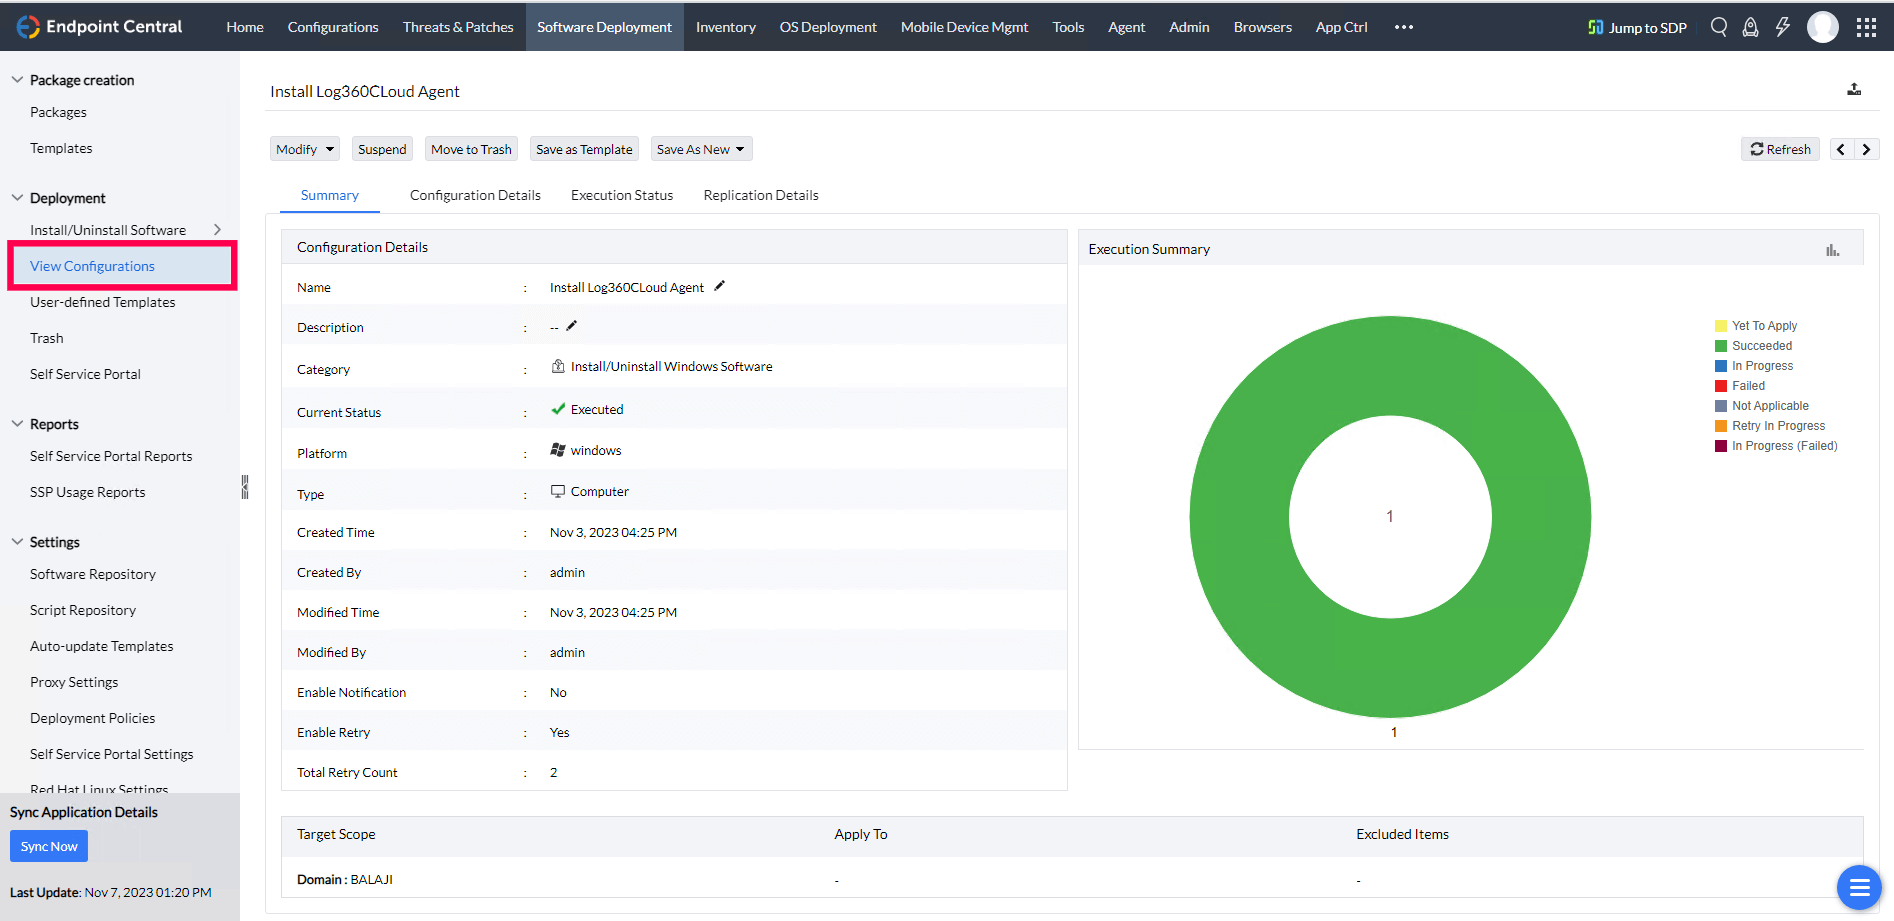The height and width of the screenshot is (921, 1894).
Task: Open the Inventory menu
Action: click(x=726, y=27)
